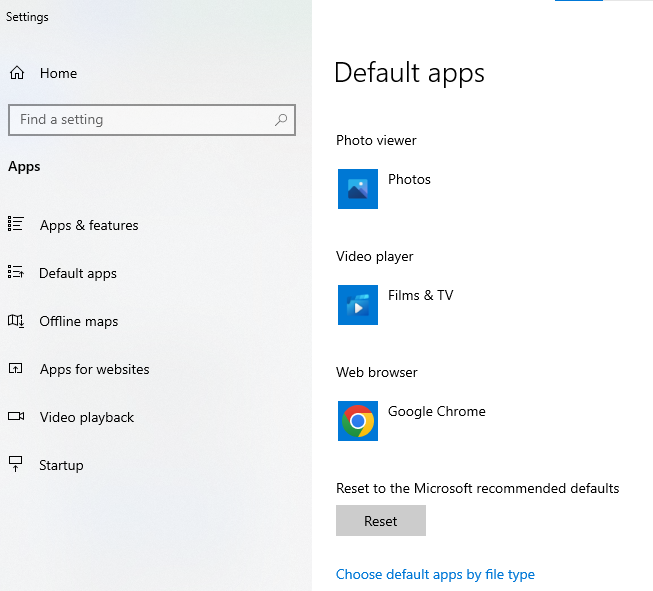Click the Default apps page heading
Screen dimensions: 653x591
point(409,73)
